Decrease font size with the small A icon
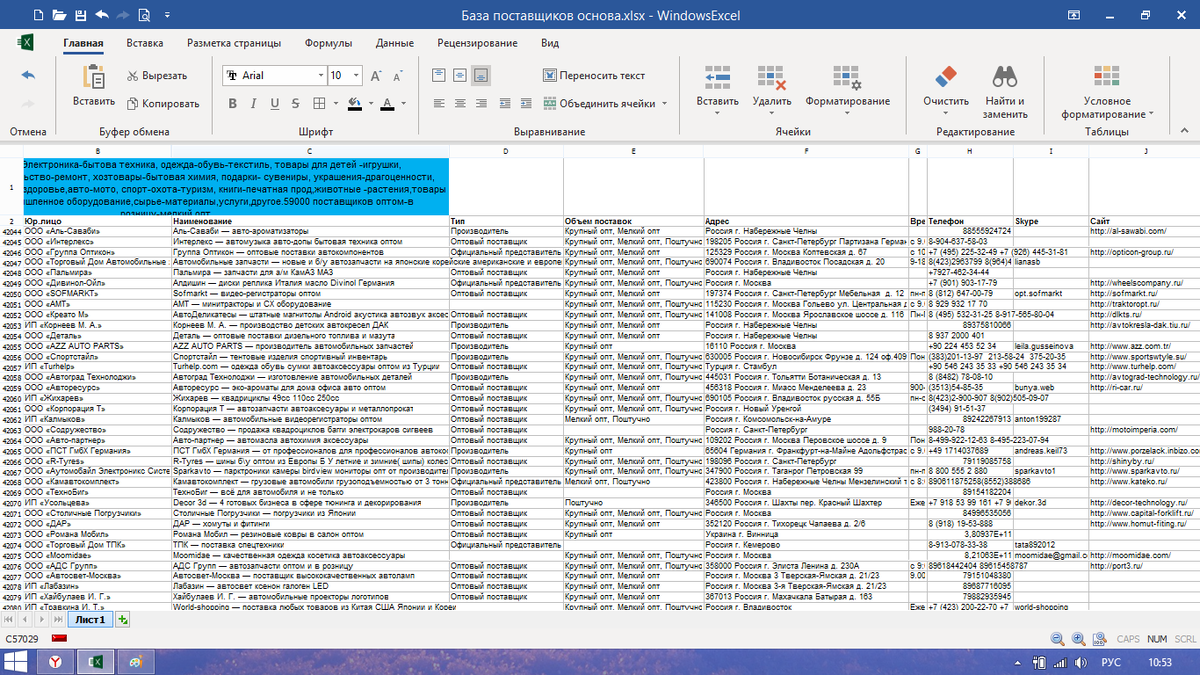This screenshot has width=1200, height=675. [400, 76]
